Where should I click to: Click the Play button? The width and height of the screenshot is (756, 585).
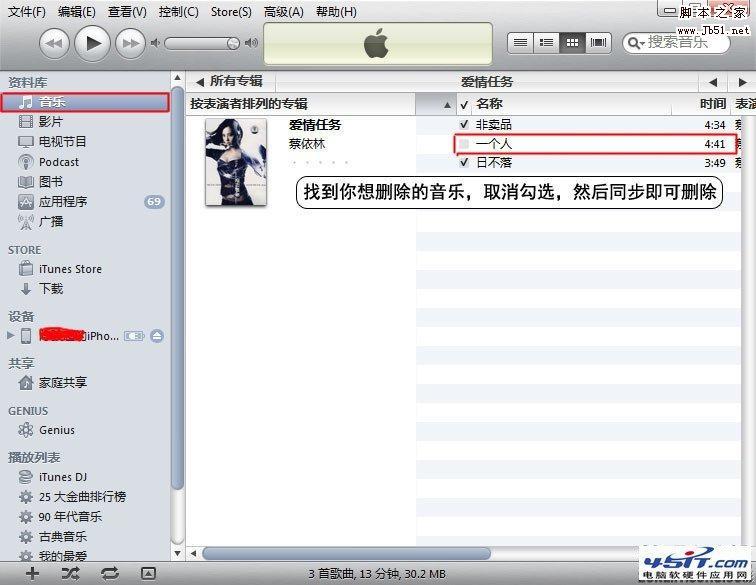93,42
